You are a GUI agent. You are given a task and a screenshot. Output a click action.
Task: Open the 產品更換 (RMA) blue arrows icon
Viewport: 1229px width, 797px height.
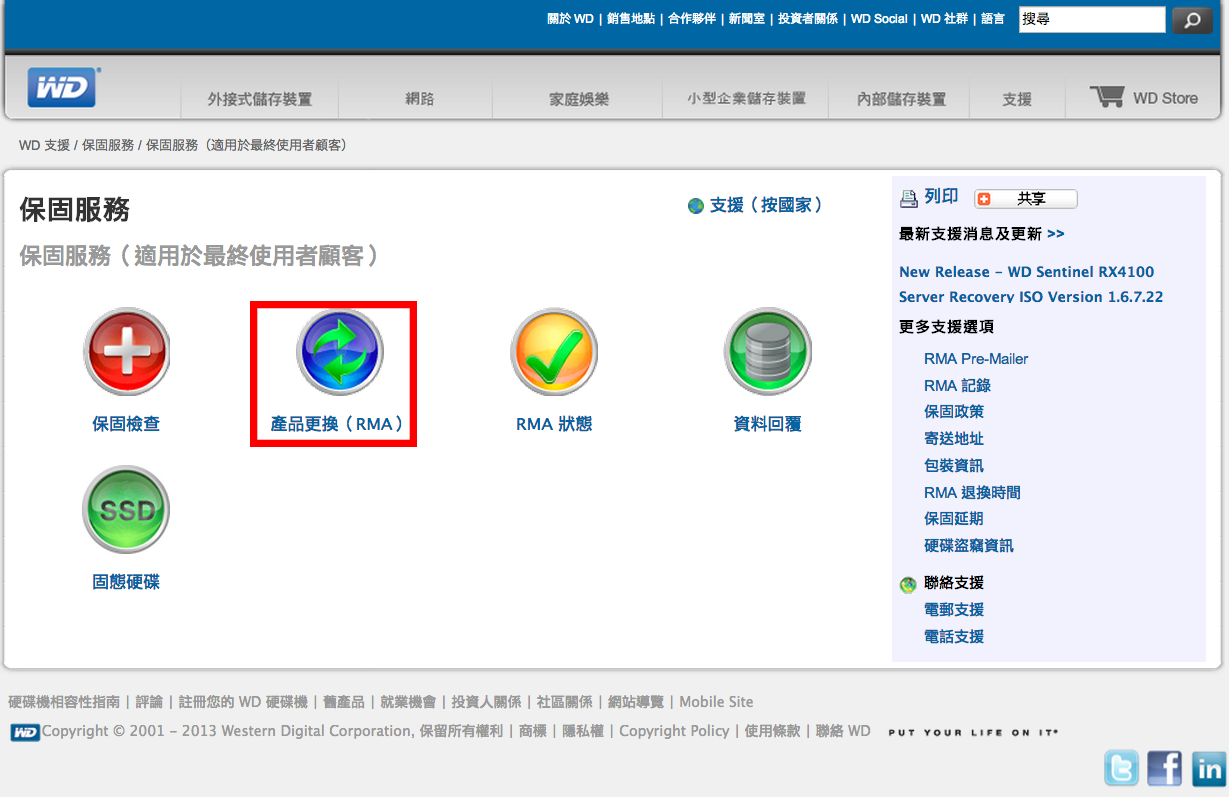tap(340, 352)
